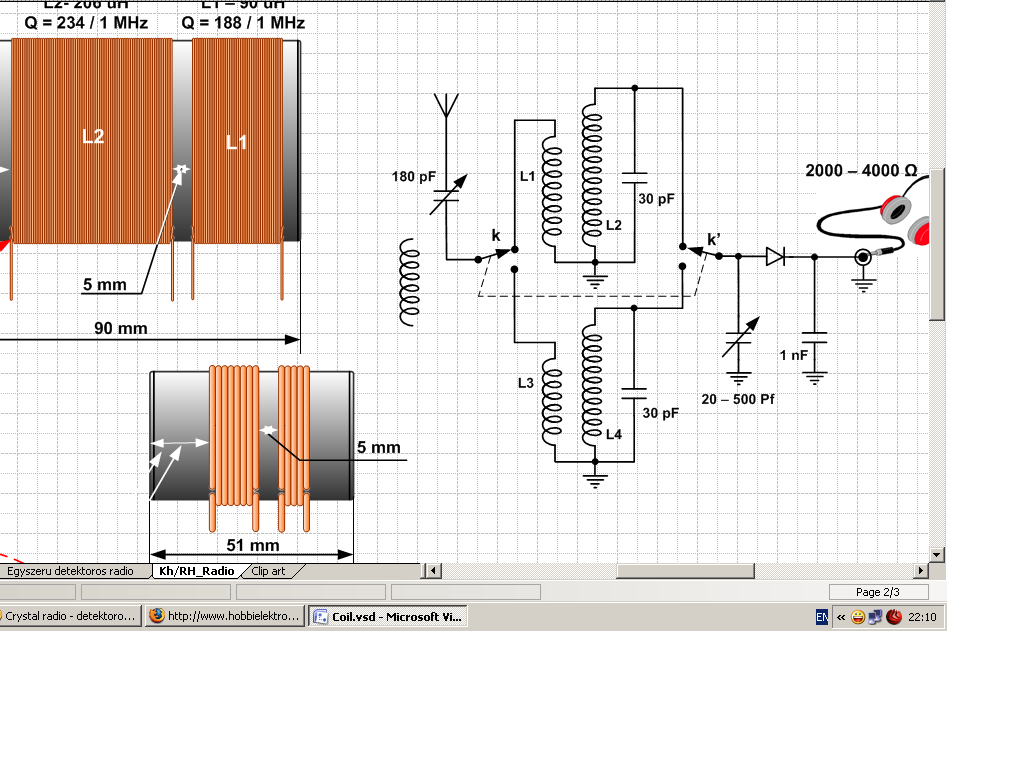Select the k switch symbol
This screenshot has width=1024, height=768.
[x=496, y=256]
